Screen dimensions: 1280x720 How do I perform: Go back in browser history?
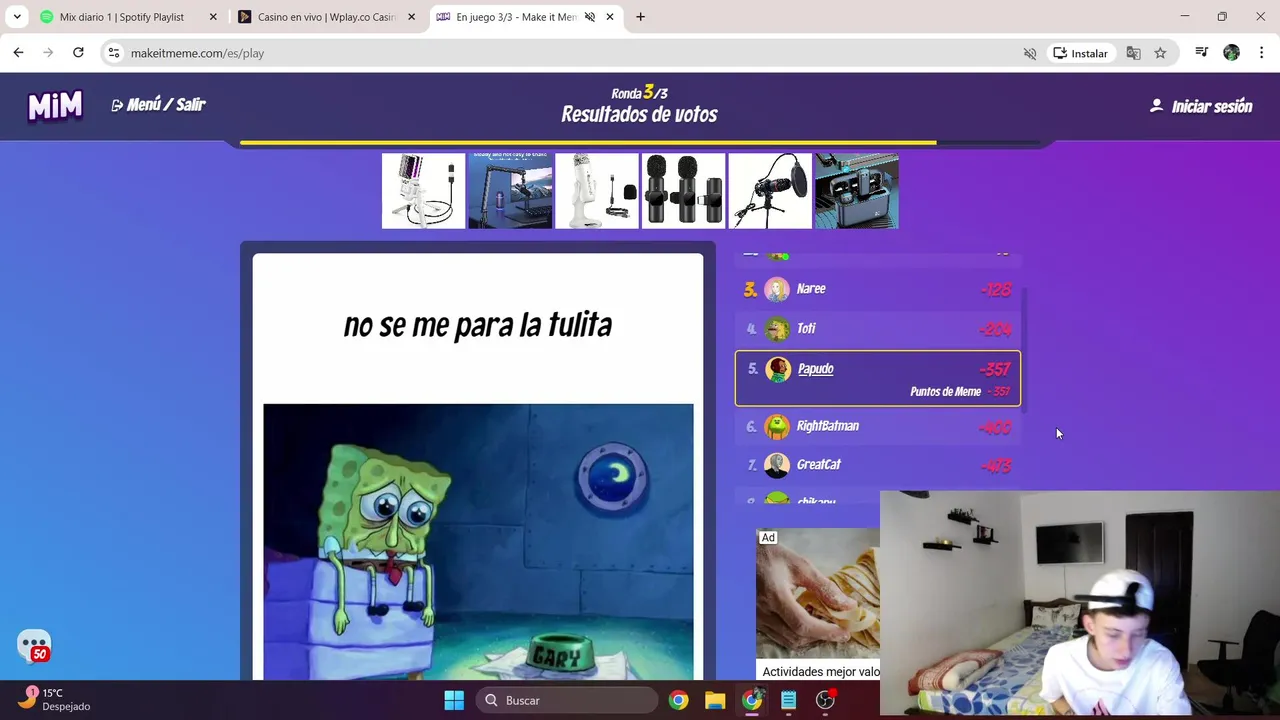click(18, 53)
